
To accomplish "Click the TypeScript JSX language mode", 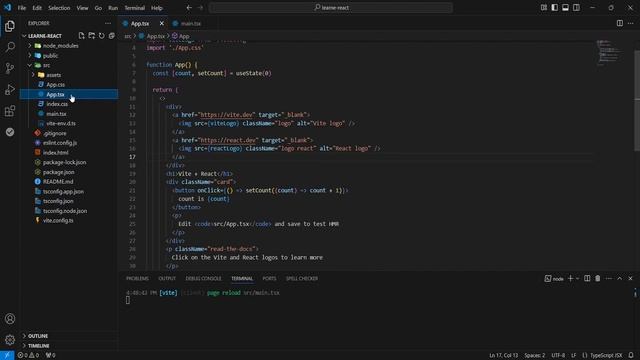I will (606, 355).
